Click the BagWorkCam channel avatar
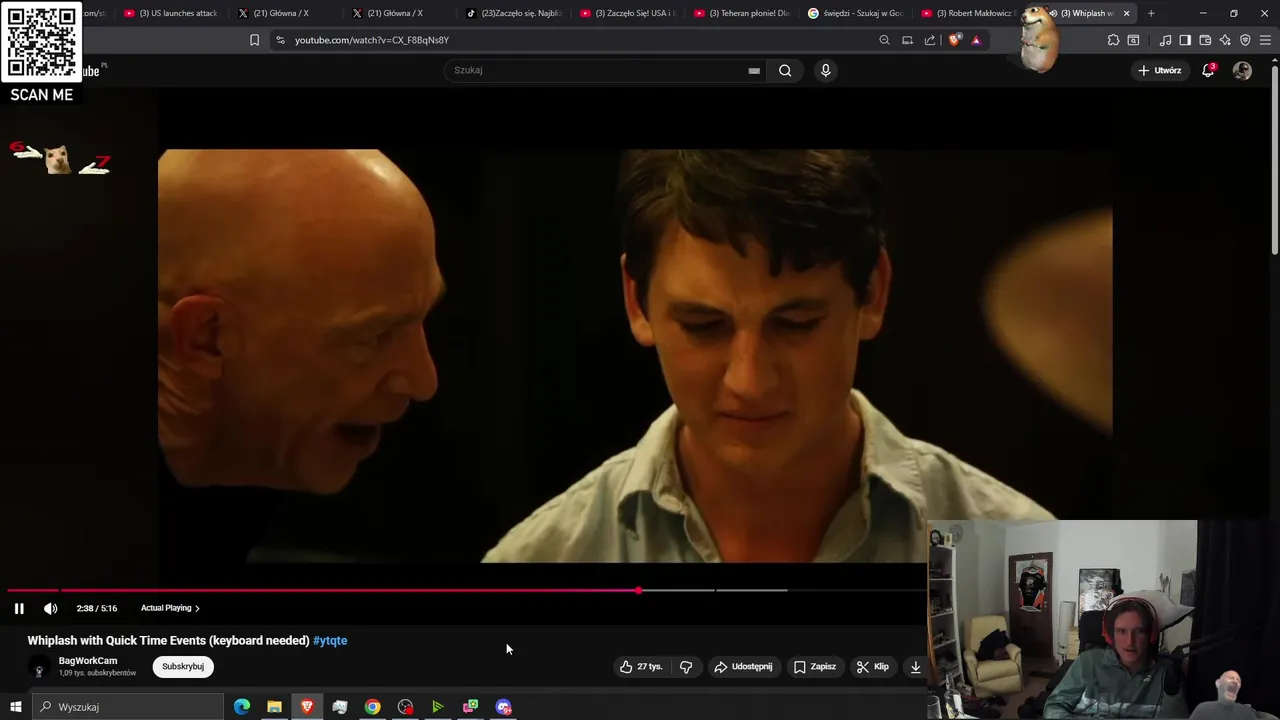The height and width of the screenshot is (720, 1280). 39,668
